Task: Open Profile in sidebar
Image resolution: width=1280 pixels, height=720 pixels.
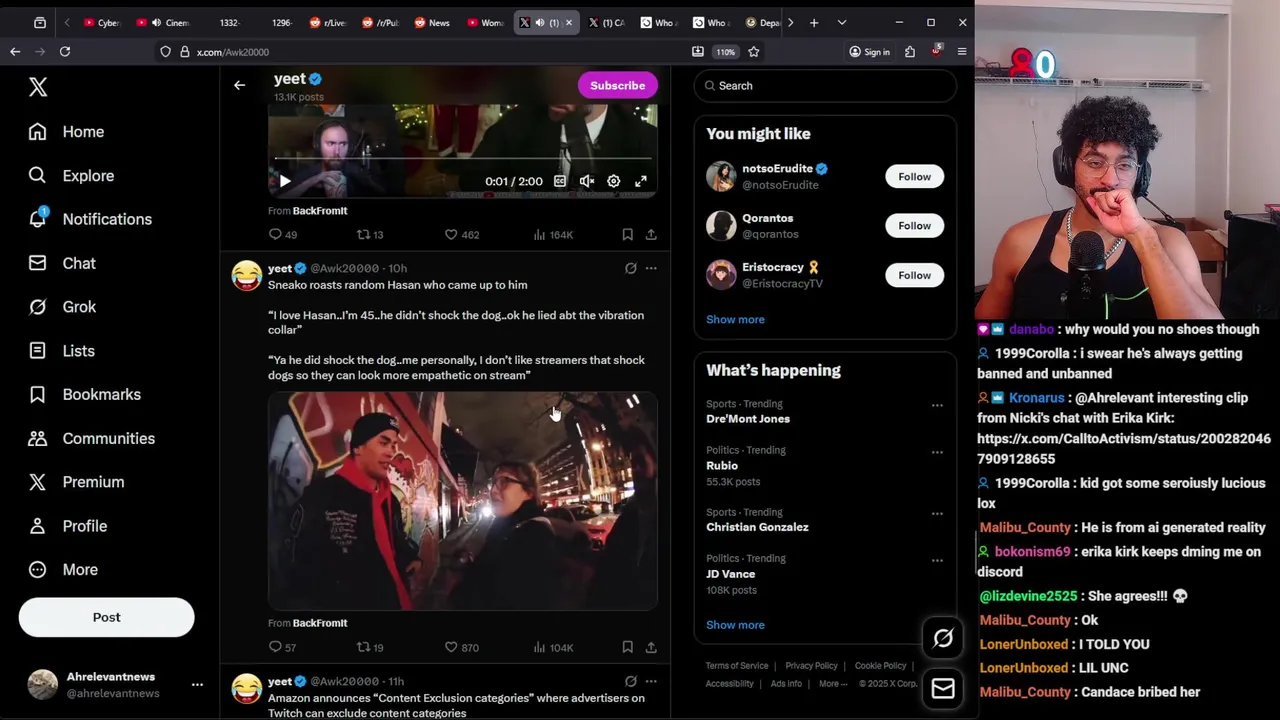Action: click(68, 526)
